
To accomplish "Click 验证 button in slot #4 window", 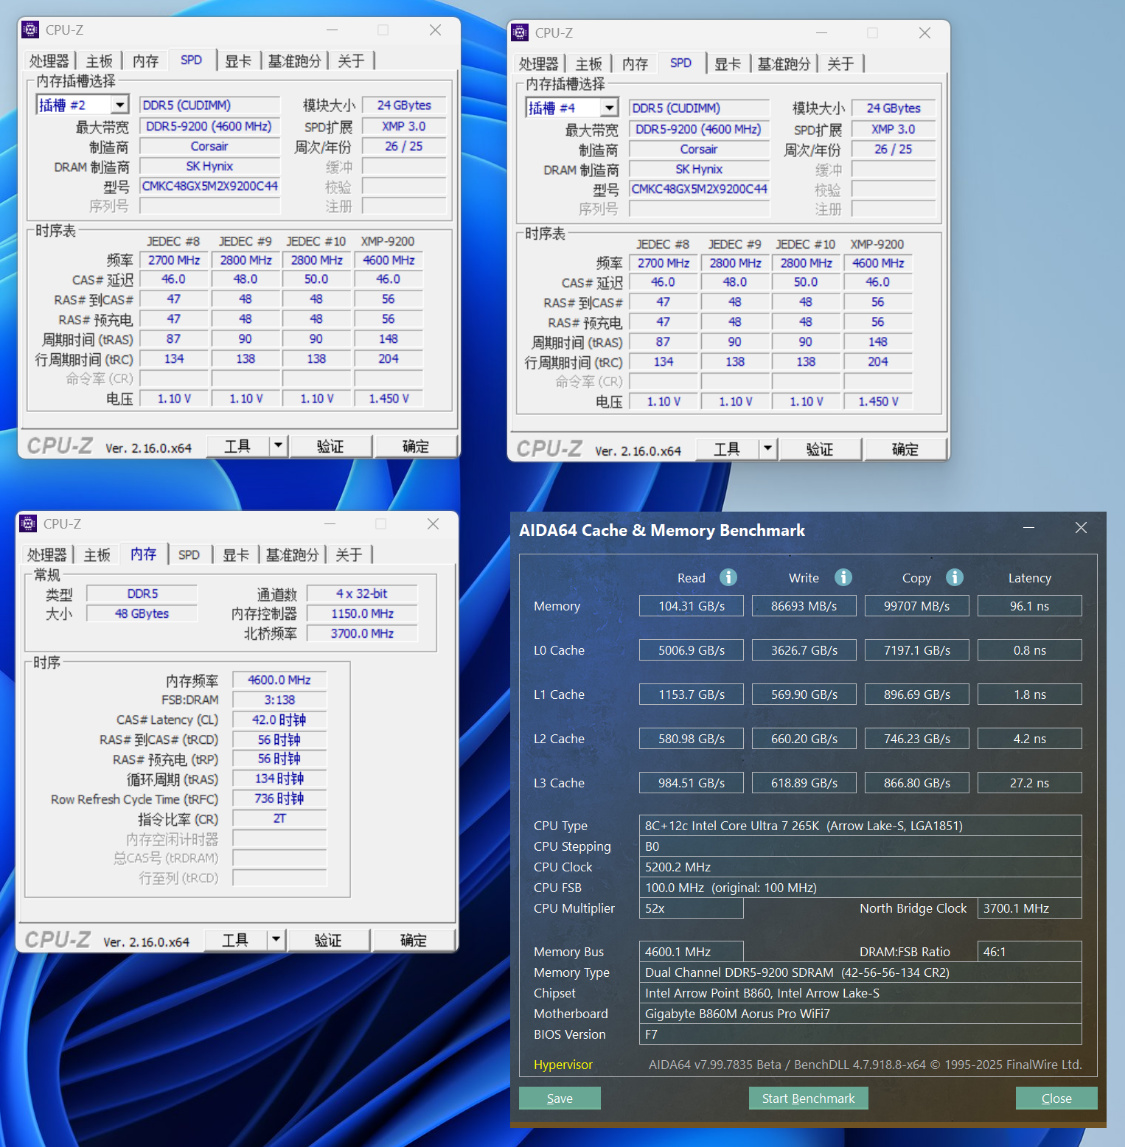I will [x=819, y=449].
